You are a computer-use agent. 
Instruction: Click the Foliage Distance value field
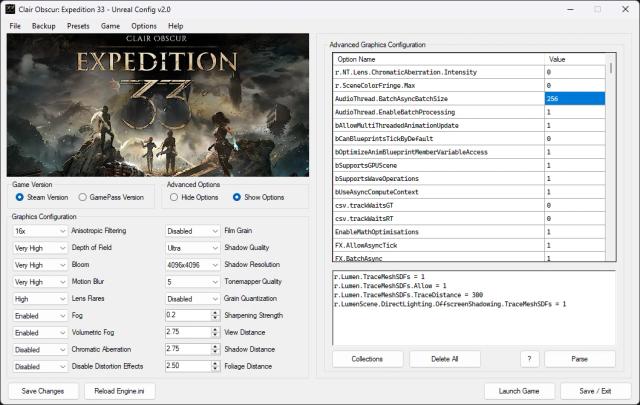[188, 366]
